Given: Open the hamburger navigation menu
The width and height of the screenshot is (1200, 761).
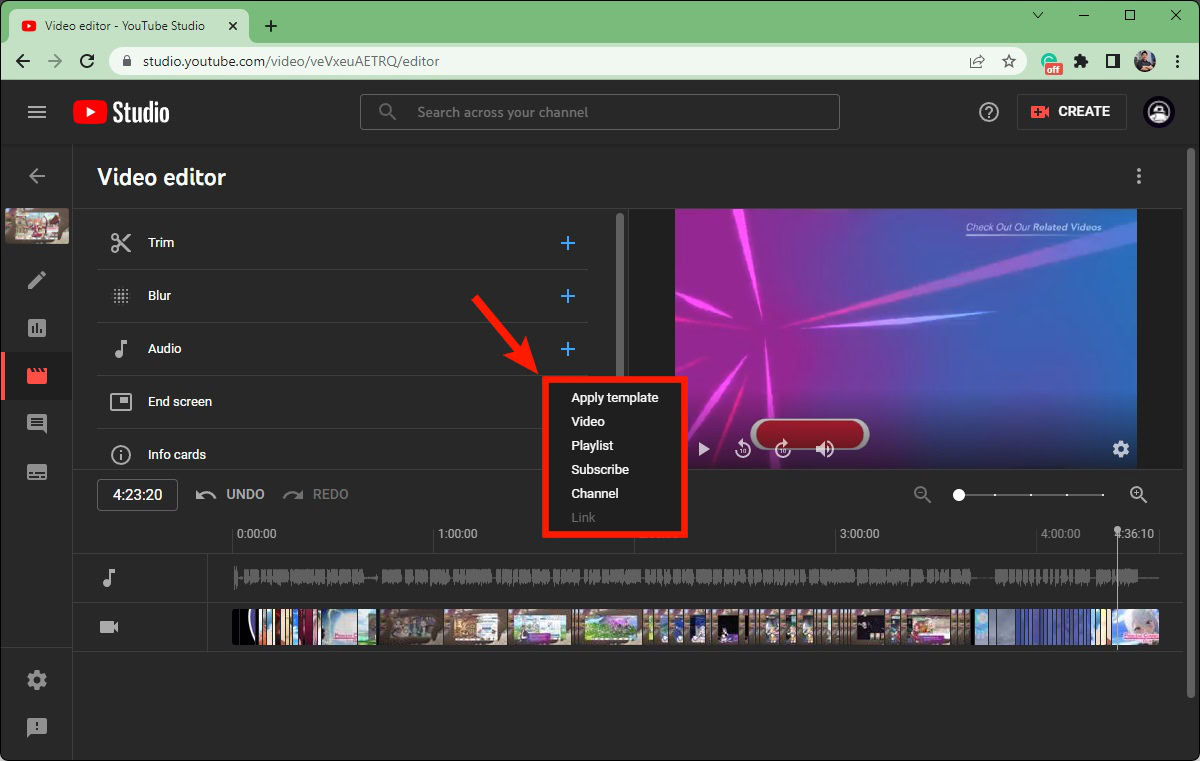Looking at the screenshot, I should tap(37, 112).
